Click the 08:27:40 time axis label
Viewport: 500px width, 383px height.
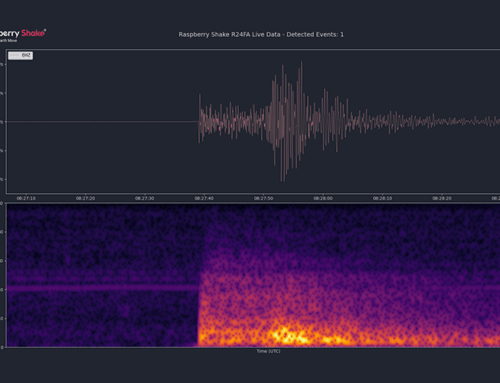pyautogui.click(x=204, y=198)
